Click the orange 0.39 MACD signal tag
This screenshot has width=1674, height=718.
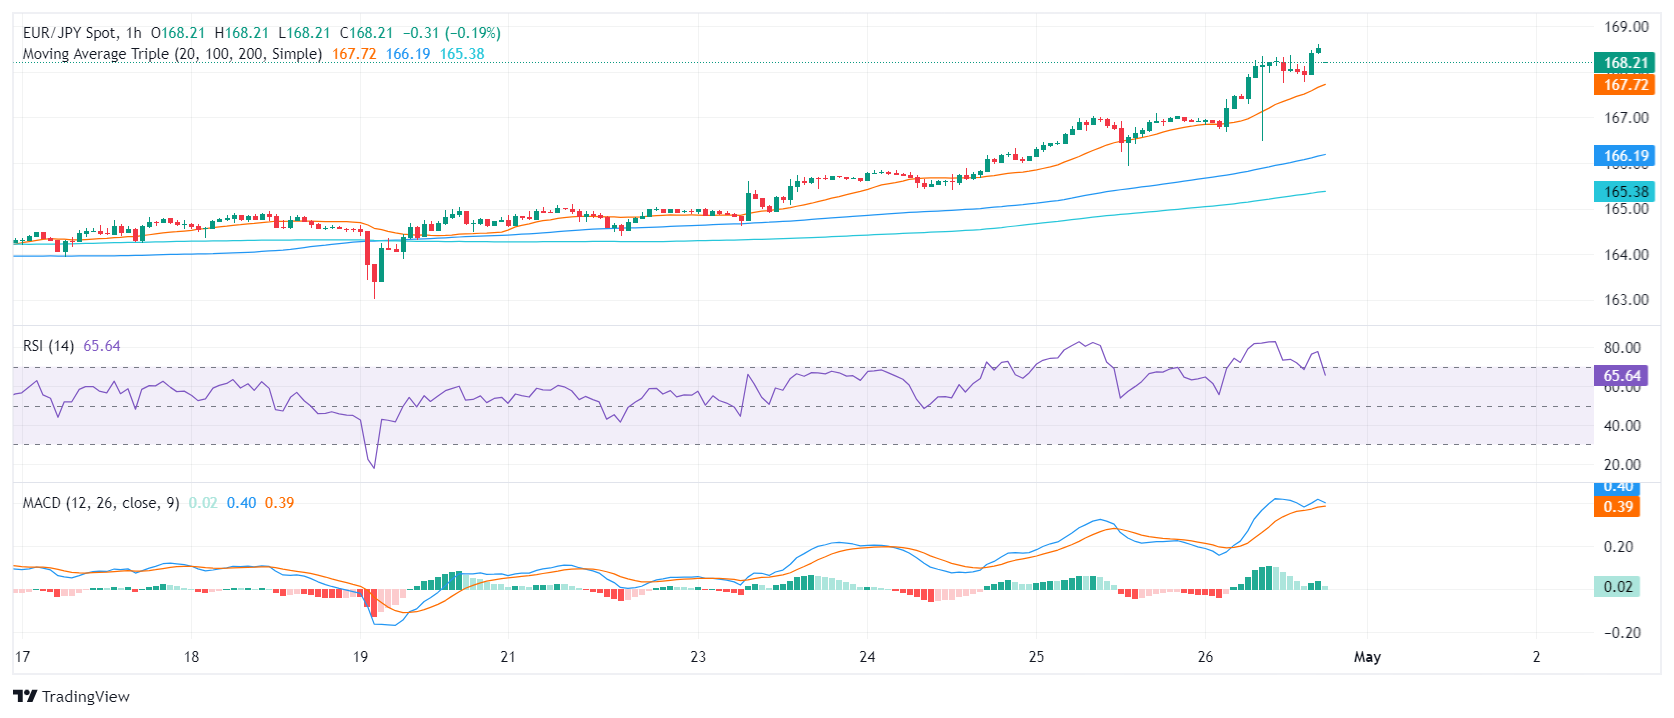(x=1617, y=507)
